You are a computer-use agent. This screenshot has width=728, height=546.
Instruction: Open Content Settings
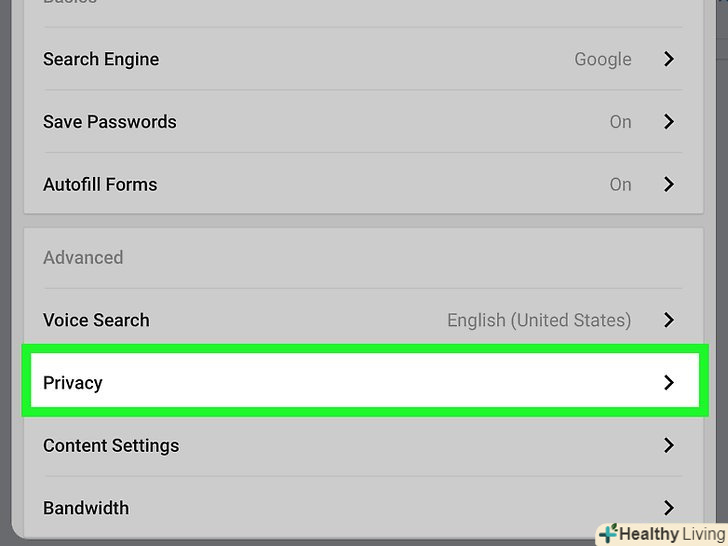[x=111, y=446]
